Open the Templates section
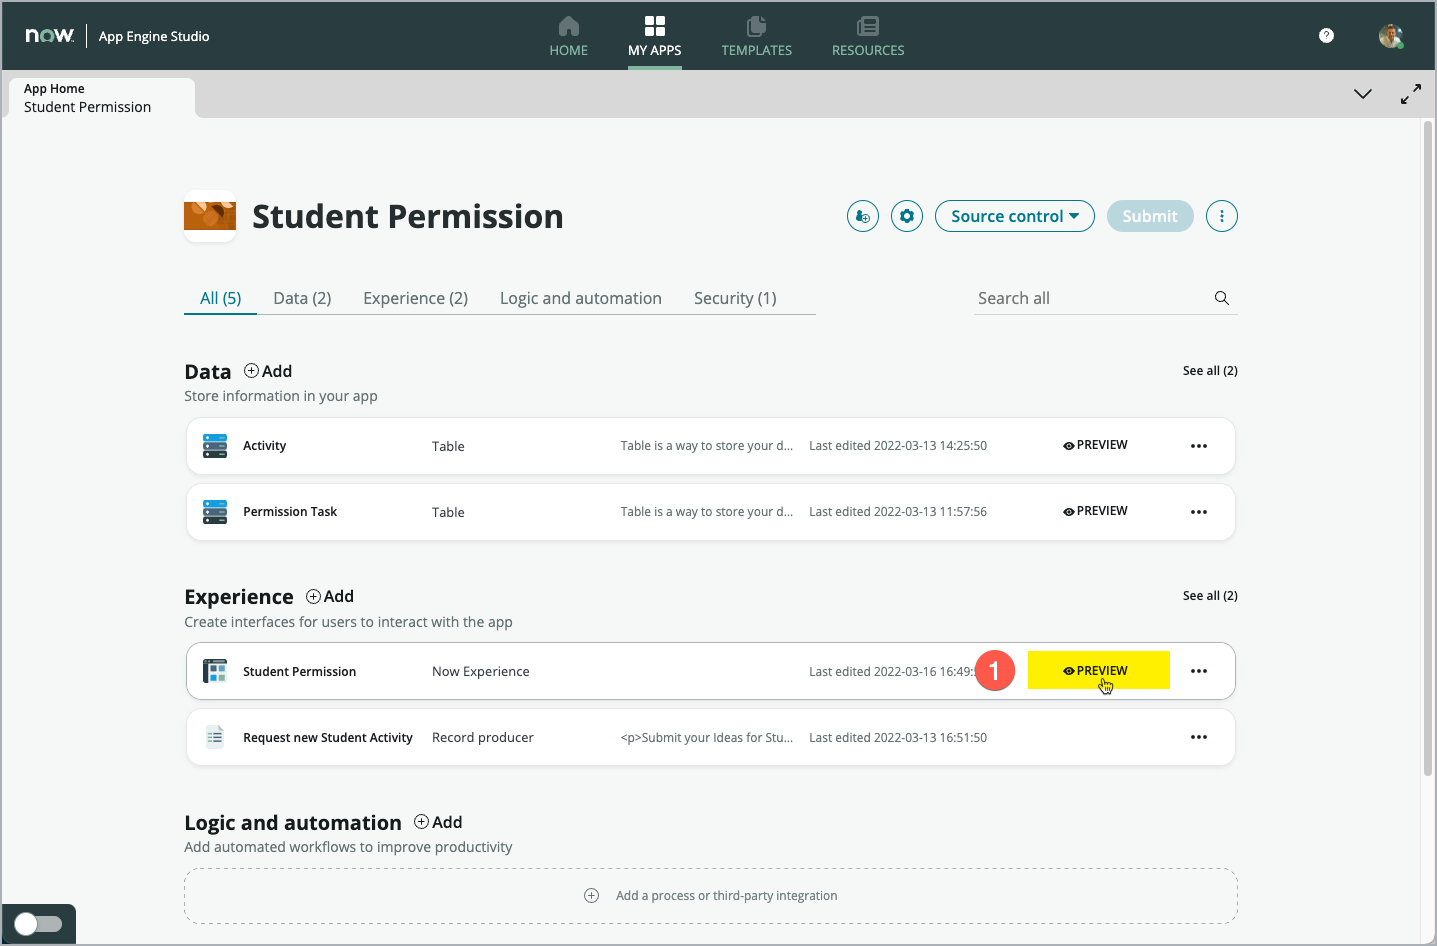The image size is (1437, 946). point(756,37)
